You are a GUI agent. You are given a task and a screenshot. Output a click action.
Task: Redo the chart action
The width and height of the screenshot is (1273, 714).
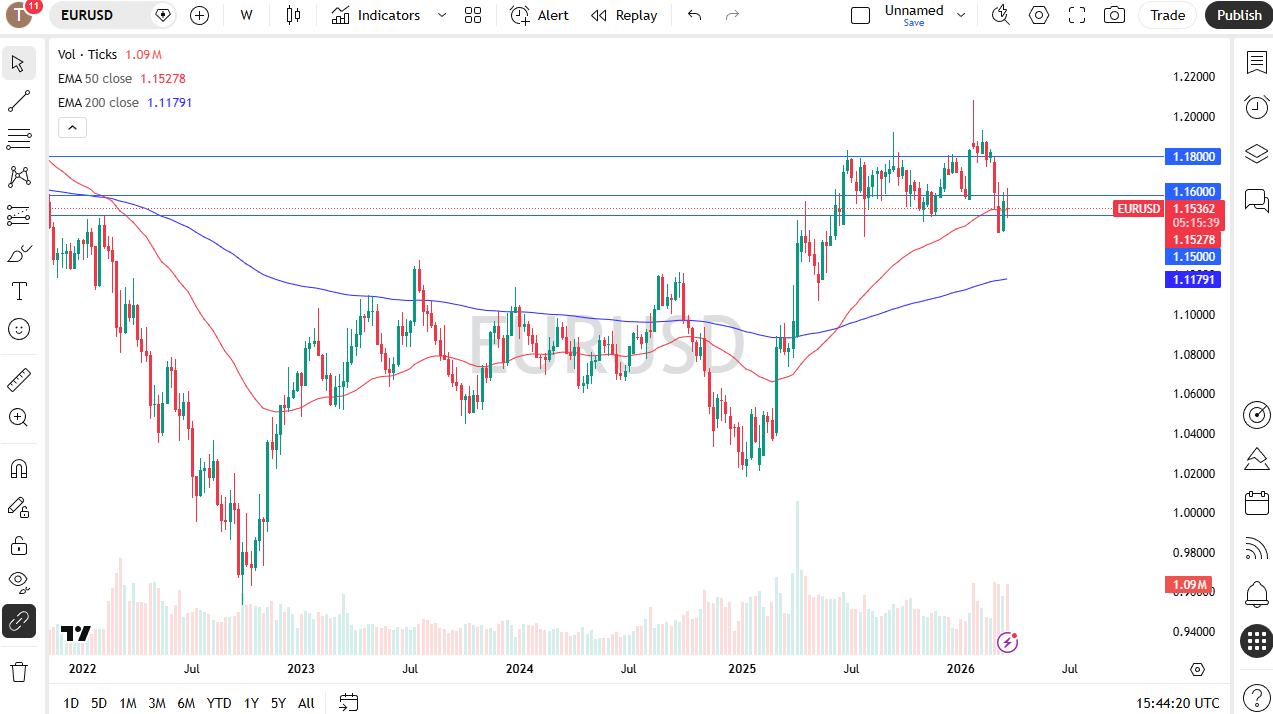(x=732, y=15)
